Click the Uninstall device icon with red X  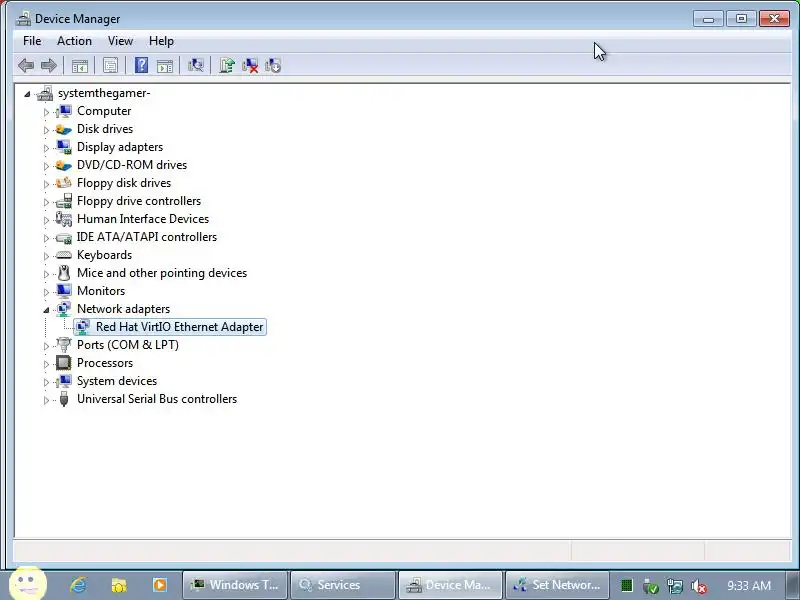pyautogui.click(x=250, y=65)
